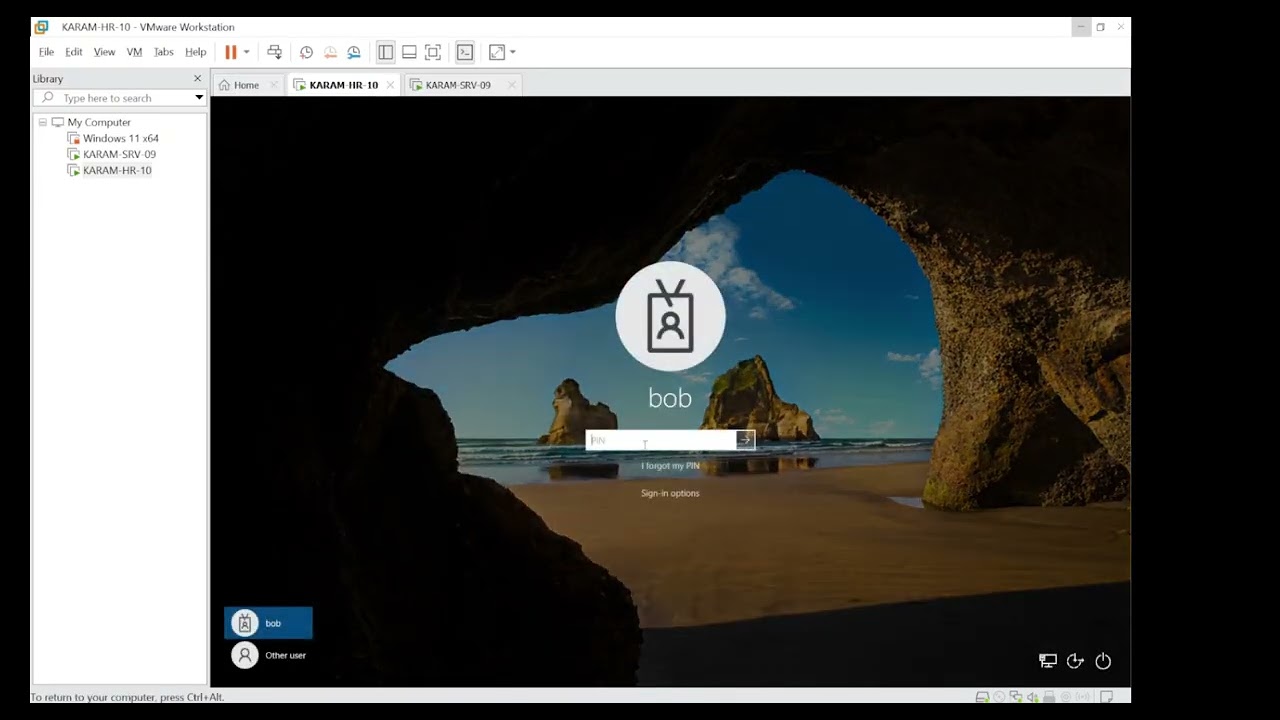Open the Ease of Access icon
The image size is (1280, 720).
click(x=1076, y=661)
